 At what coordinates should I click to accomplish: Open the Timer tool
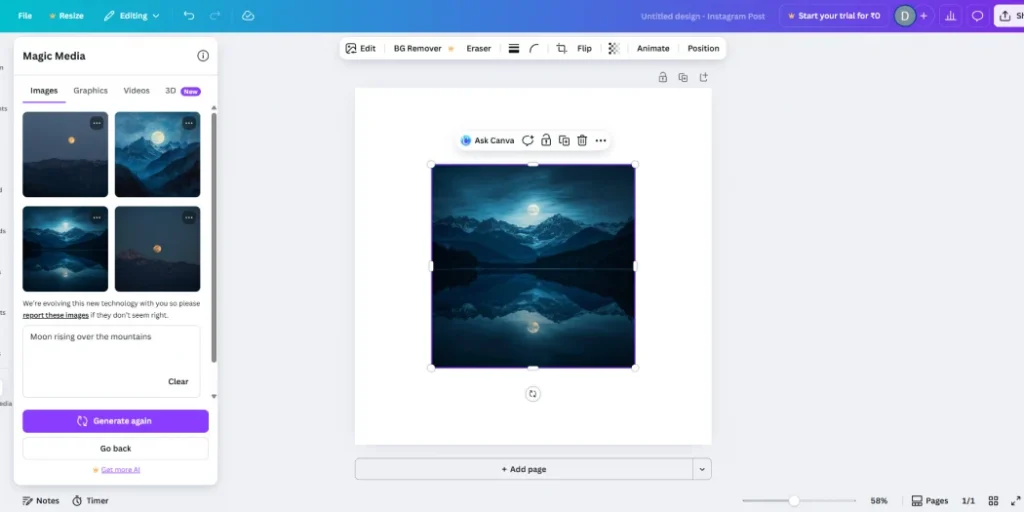pyautogui.click(x=90, y=501)
